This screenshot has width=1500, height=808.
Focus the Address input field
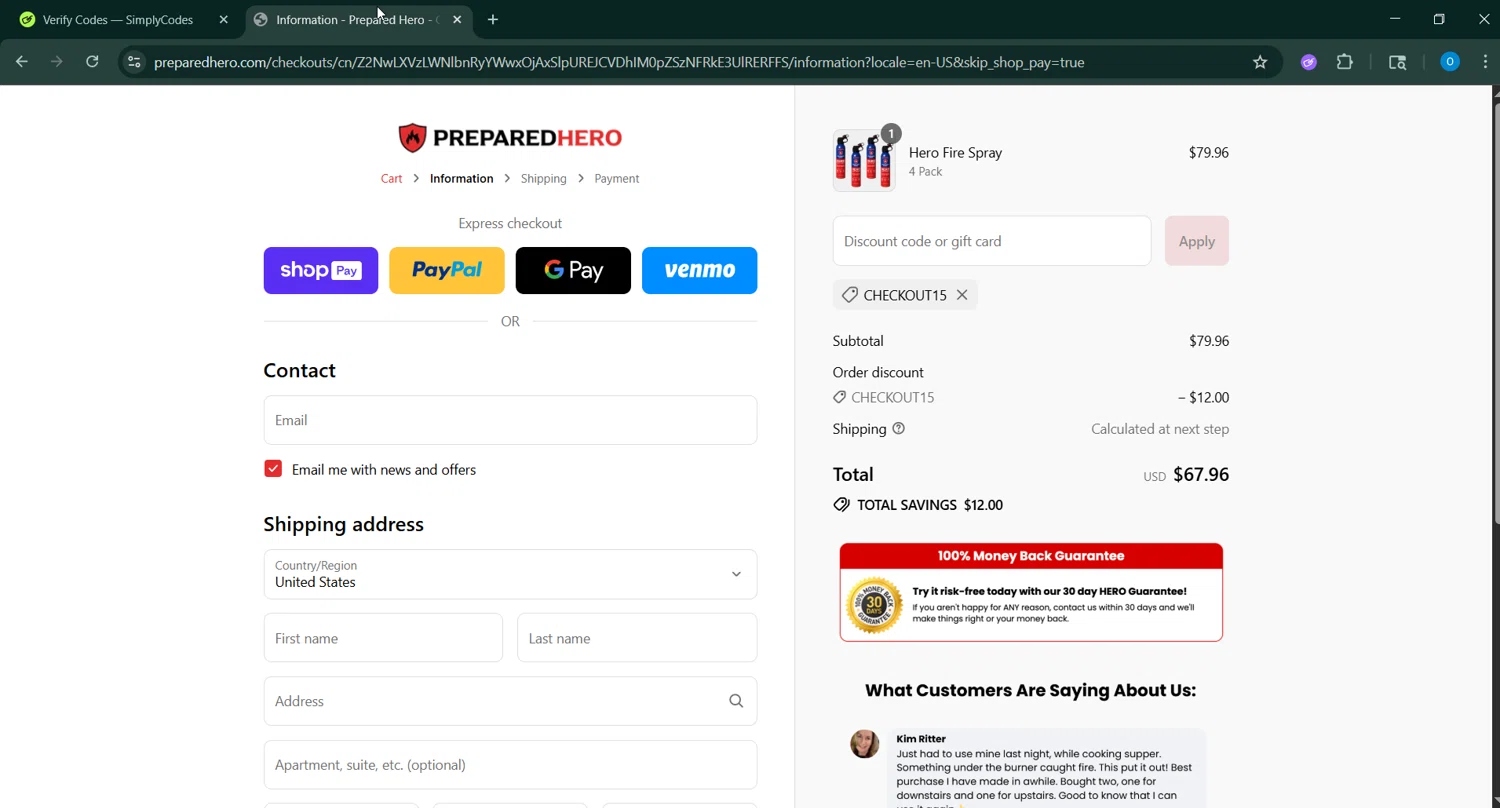pyautogui.click(x=510, y=701)
